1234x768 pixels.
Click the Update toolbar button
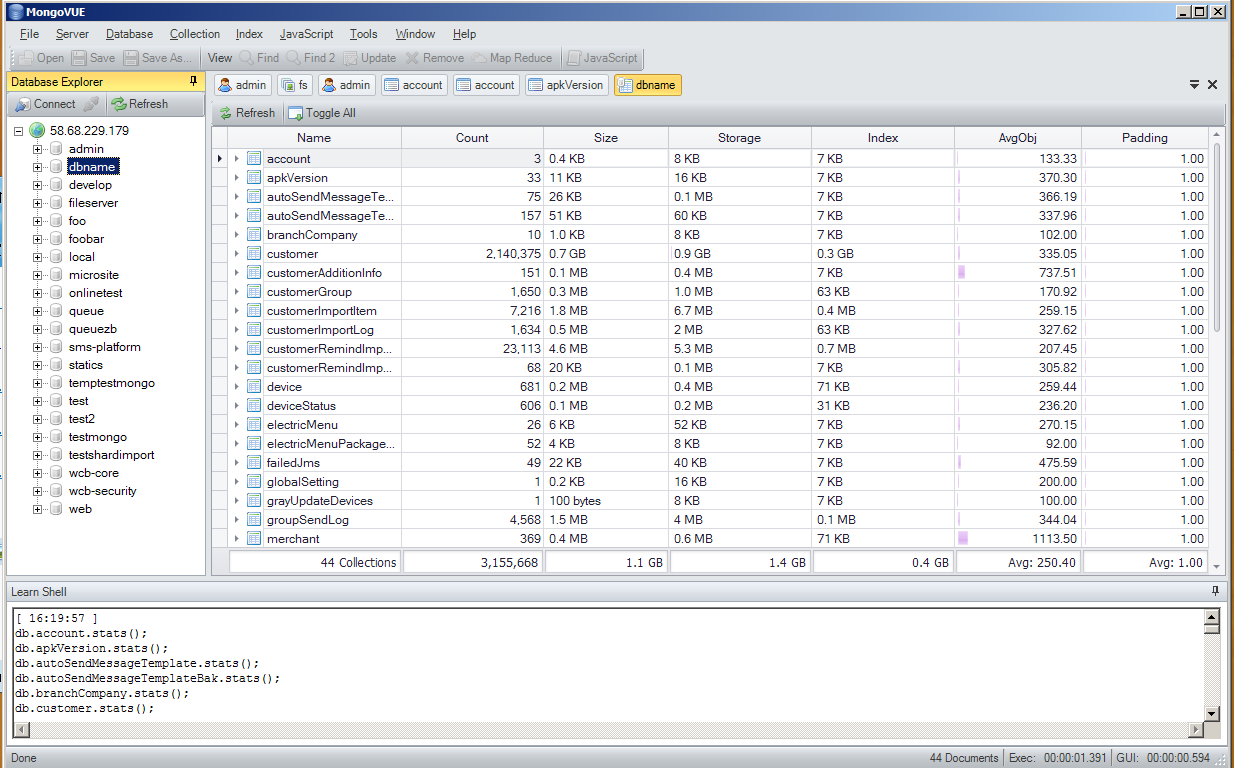pos(369,58)
